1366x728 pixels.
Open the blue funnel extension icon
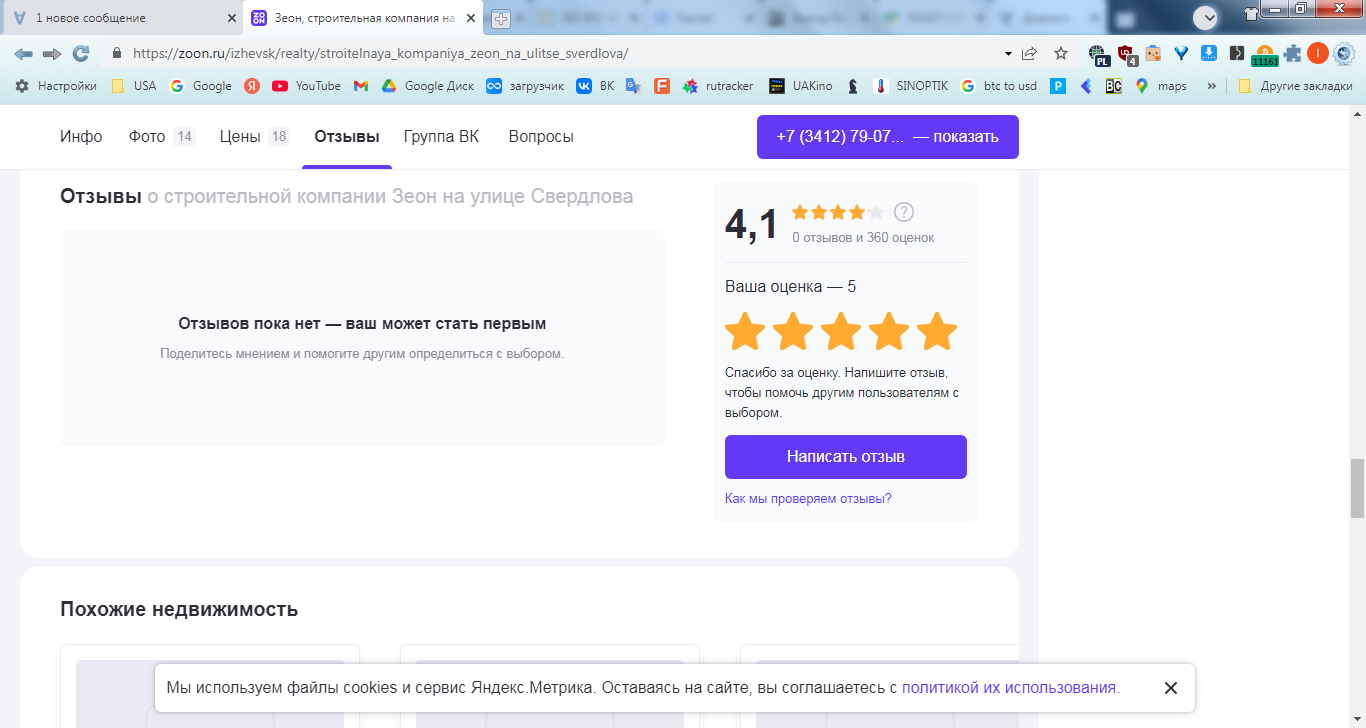pos(1181,53)
